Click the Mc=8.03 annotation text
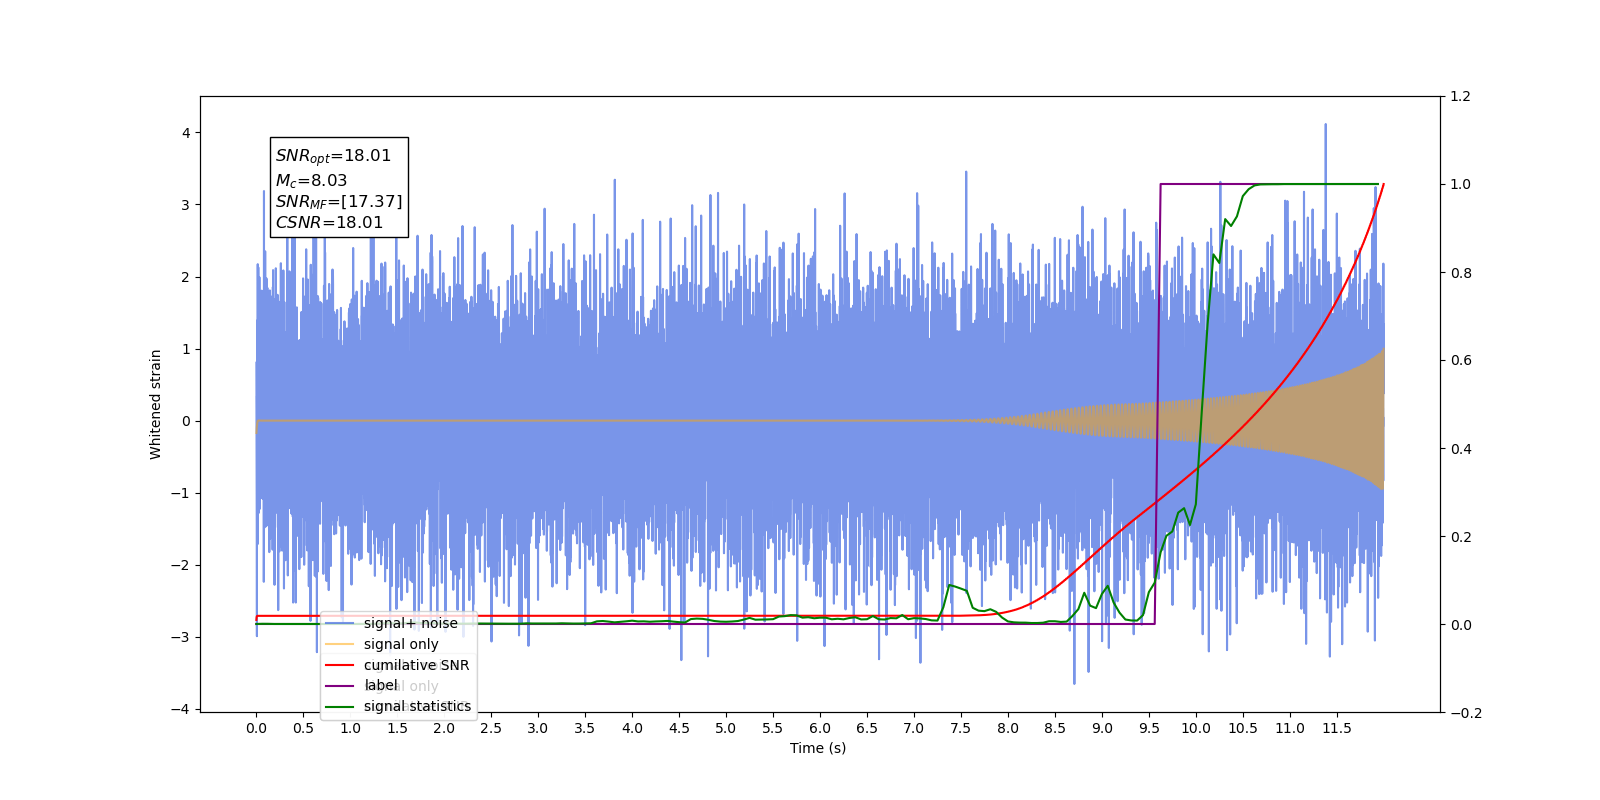Viewport: 1600px width, 800px height. tap(311, 181)
